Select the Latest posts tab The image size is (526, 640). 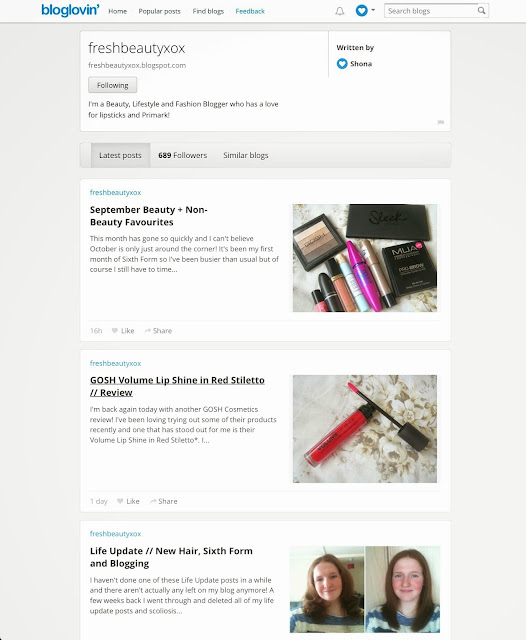[120, 155]
